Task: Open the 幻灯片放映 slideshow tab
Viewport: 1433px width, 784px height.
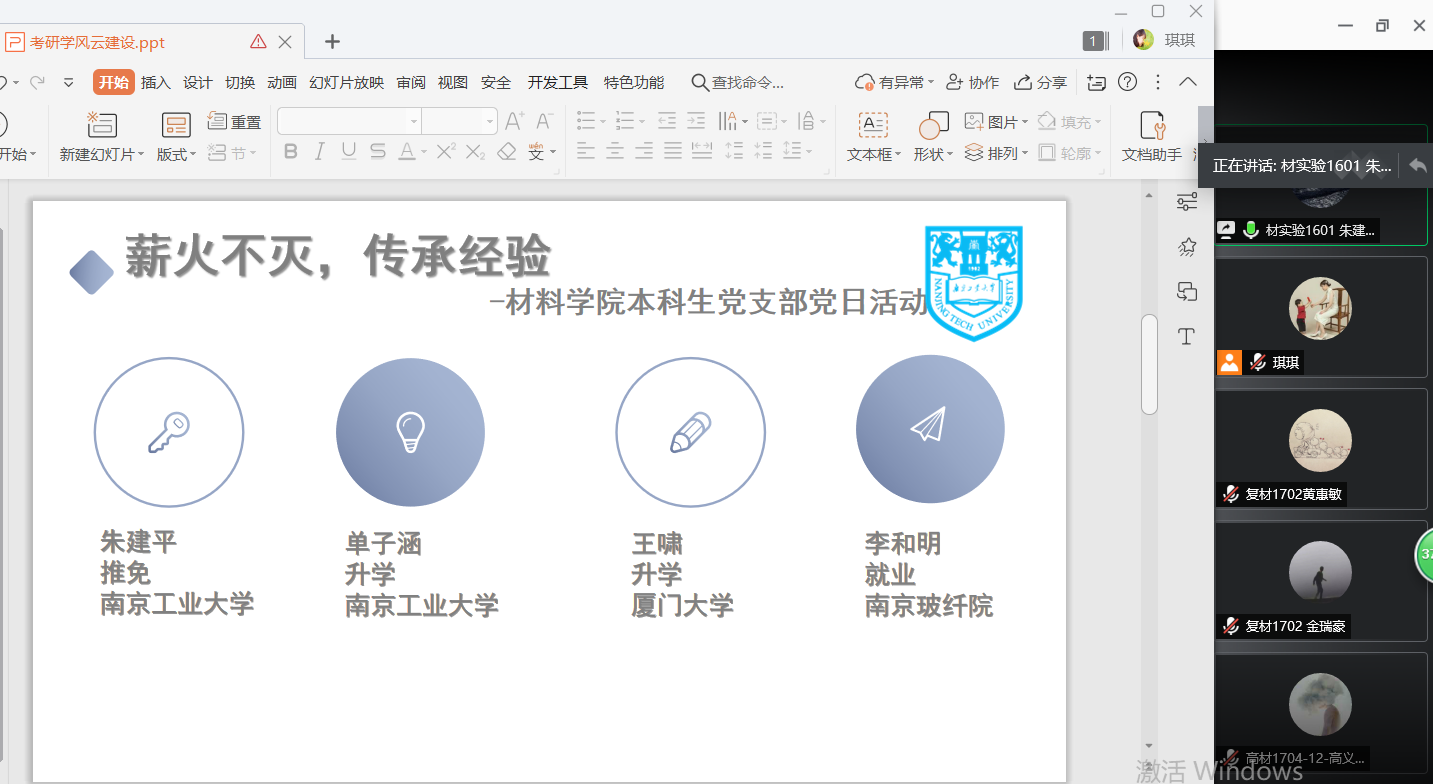Action: point(346,82)
